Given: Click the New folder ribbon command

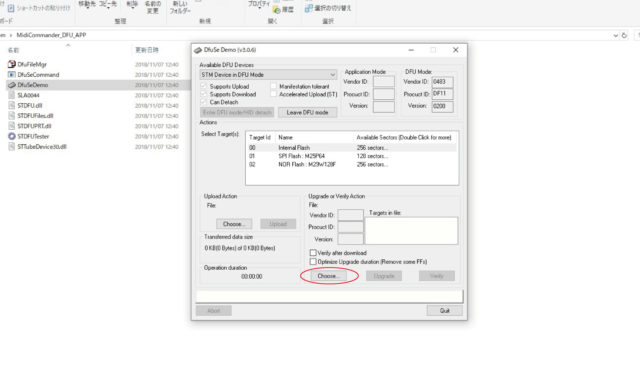Looking at the screenshot, I should click(180, 7).
